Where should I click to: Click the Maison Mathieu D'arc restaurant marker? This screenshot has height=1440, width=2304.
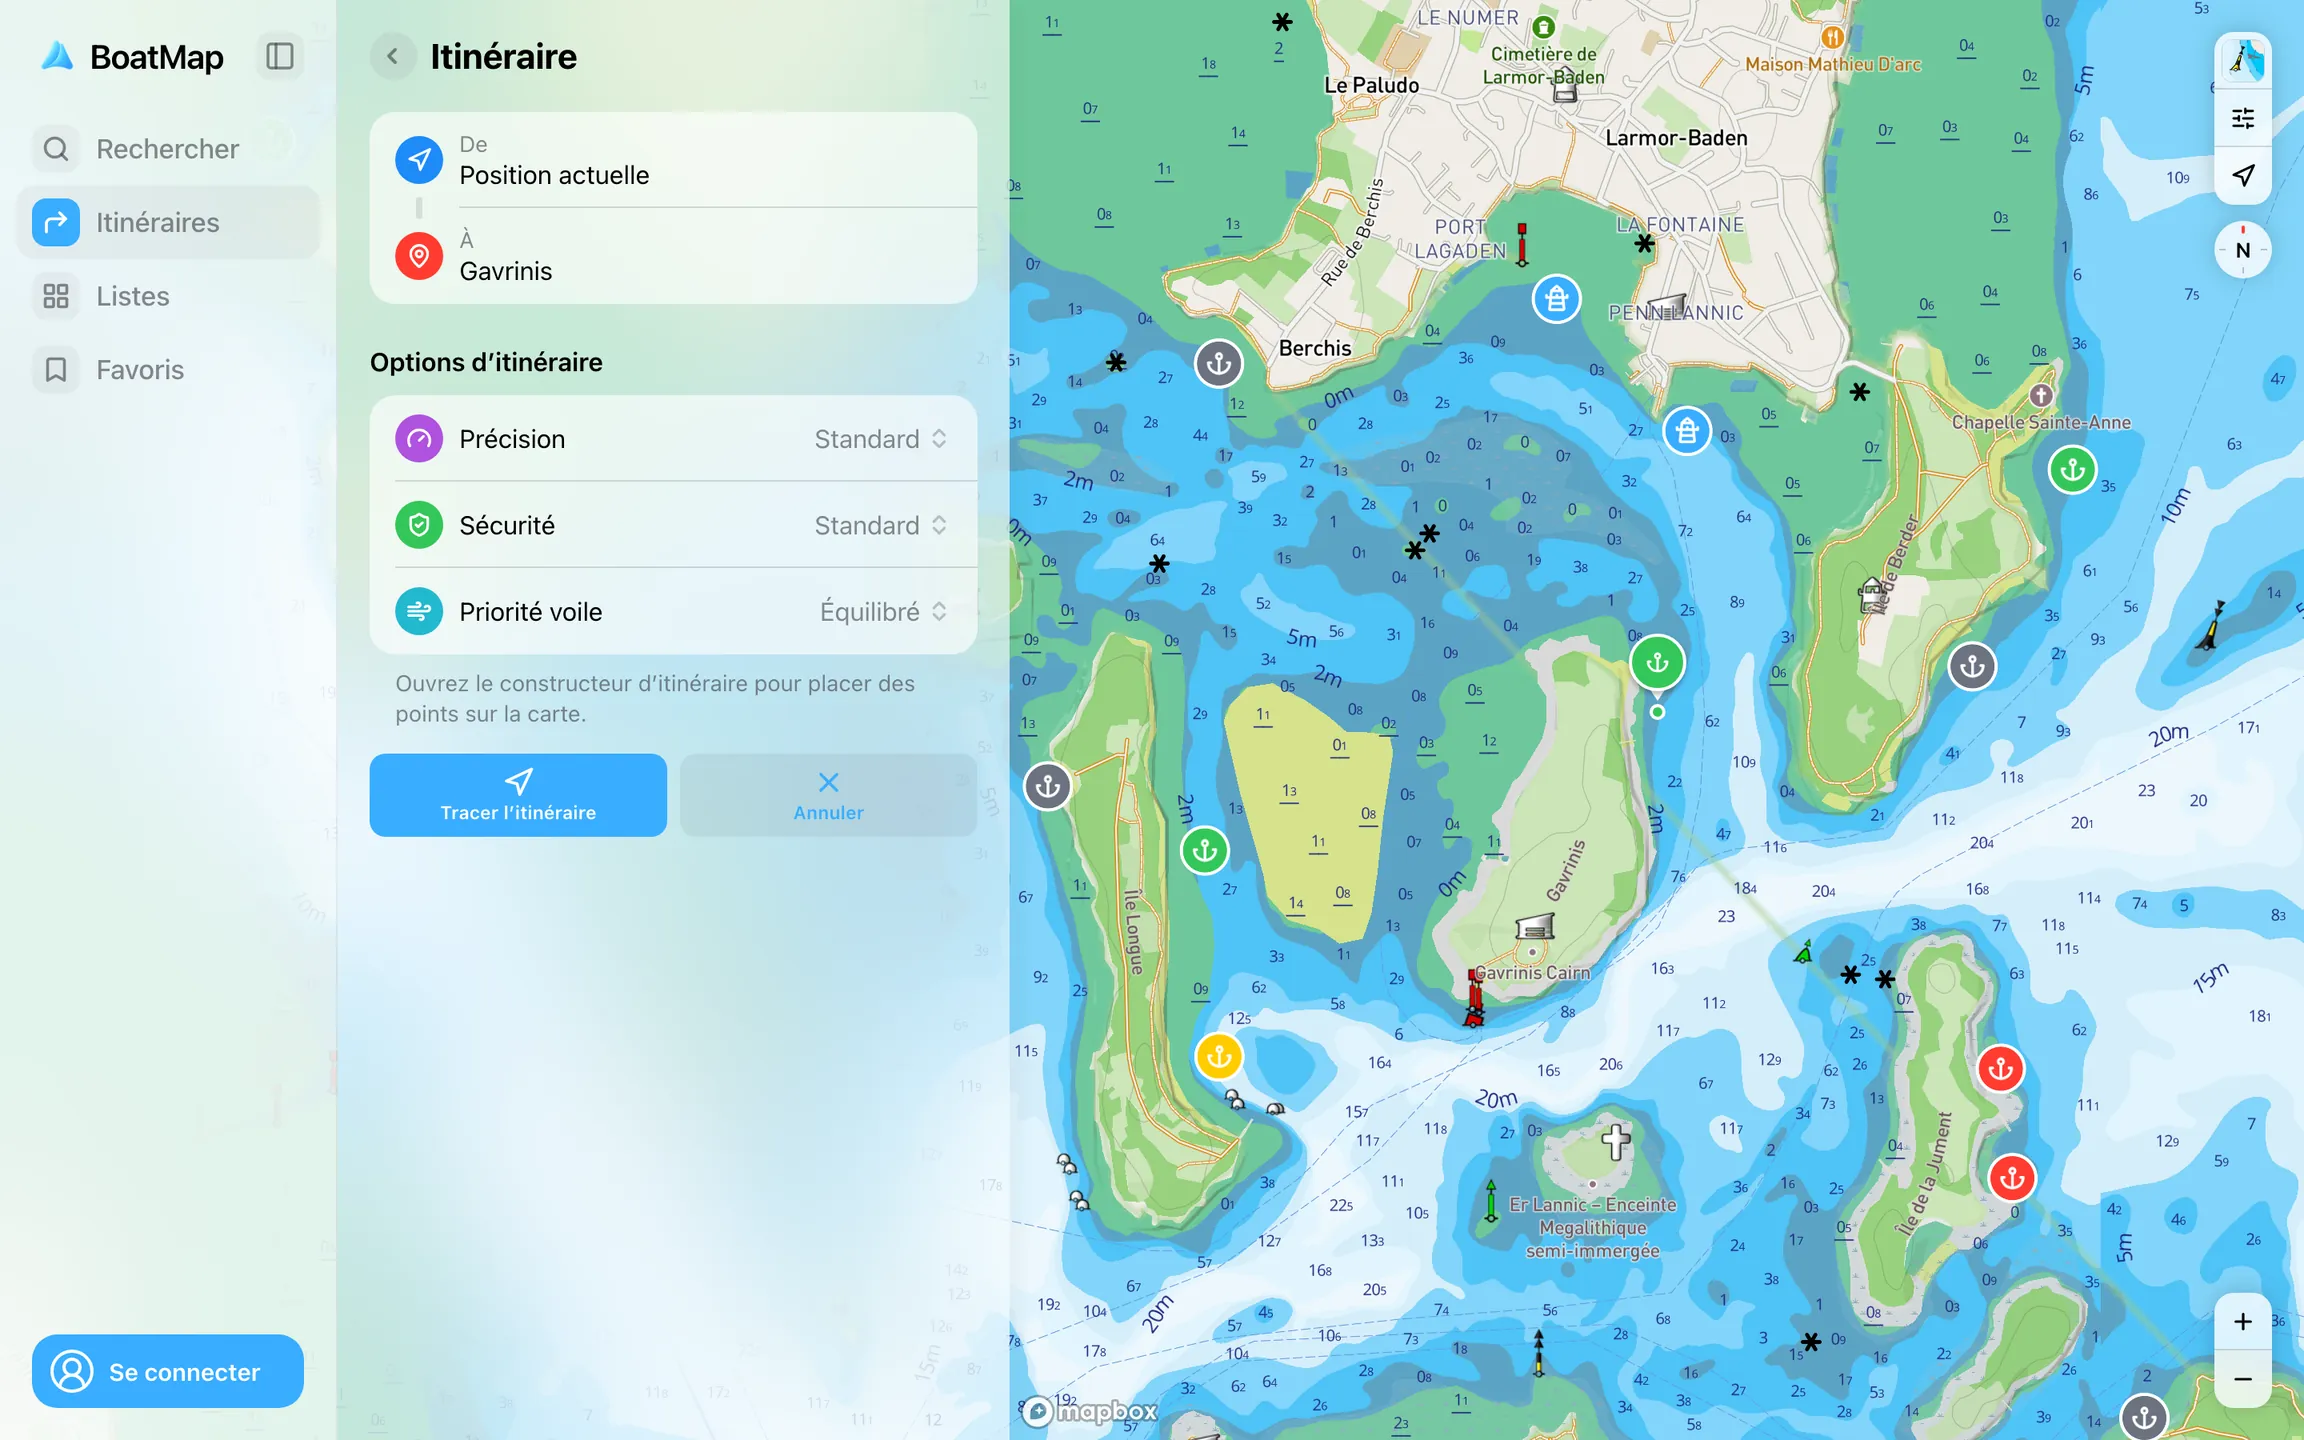(x=1832, y=37)
